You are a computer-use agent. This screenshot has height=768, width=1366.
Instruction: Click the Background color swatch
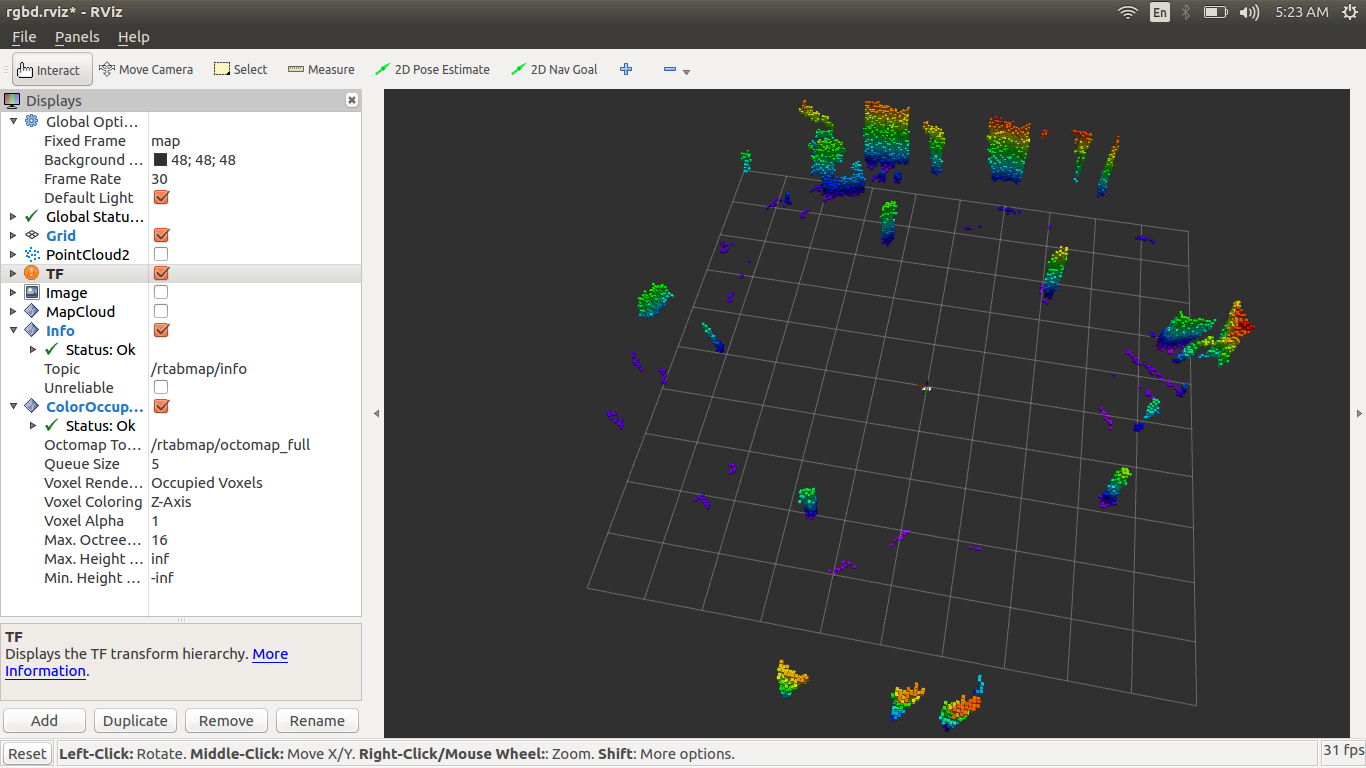[x=160, y=160]
